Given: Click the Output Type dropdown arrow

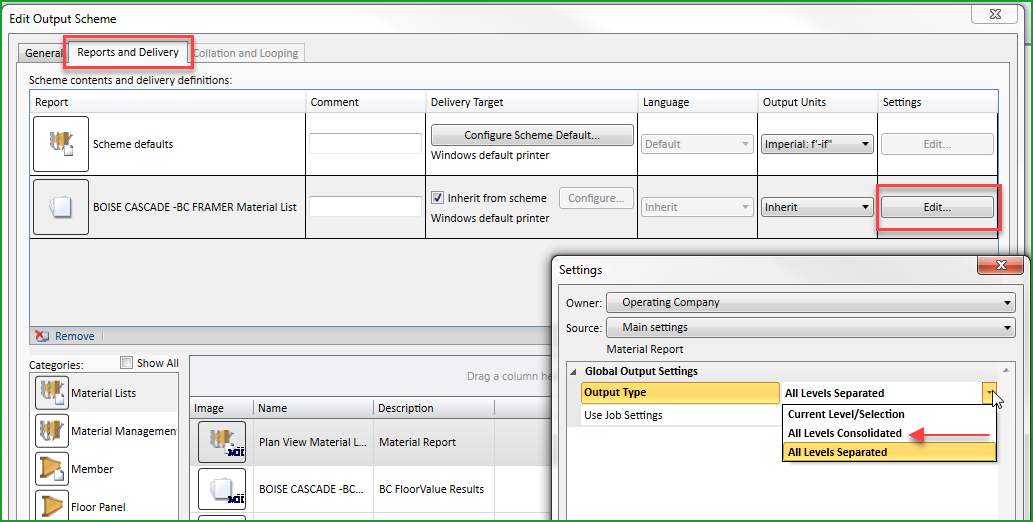Looking at the screenshot, I should [990, 393].
